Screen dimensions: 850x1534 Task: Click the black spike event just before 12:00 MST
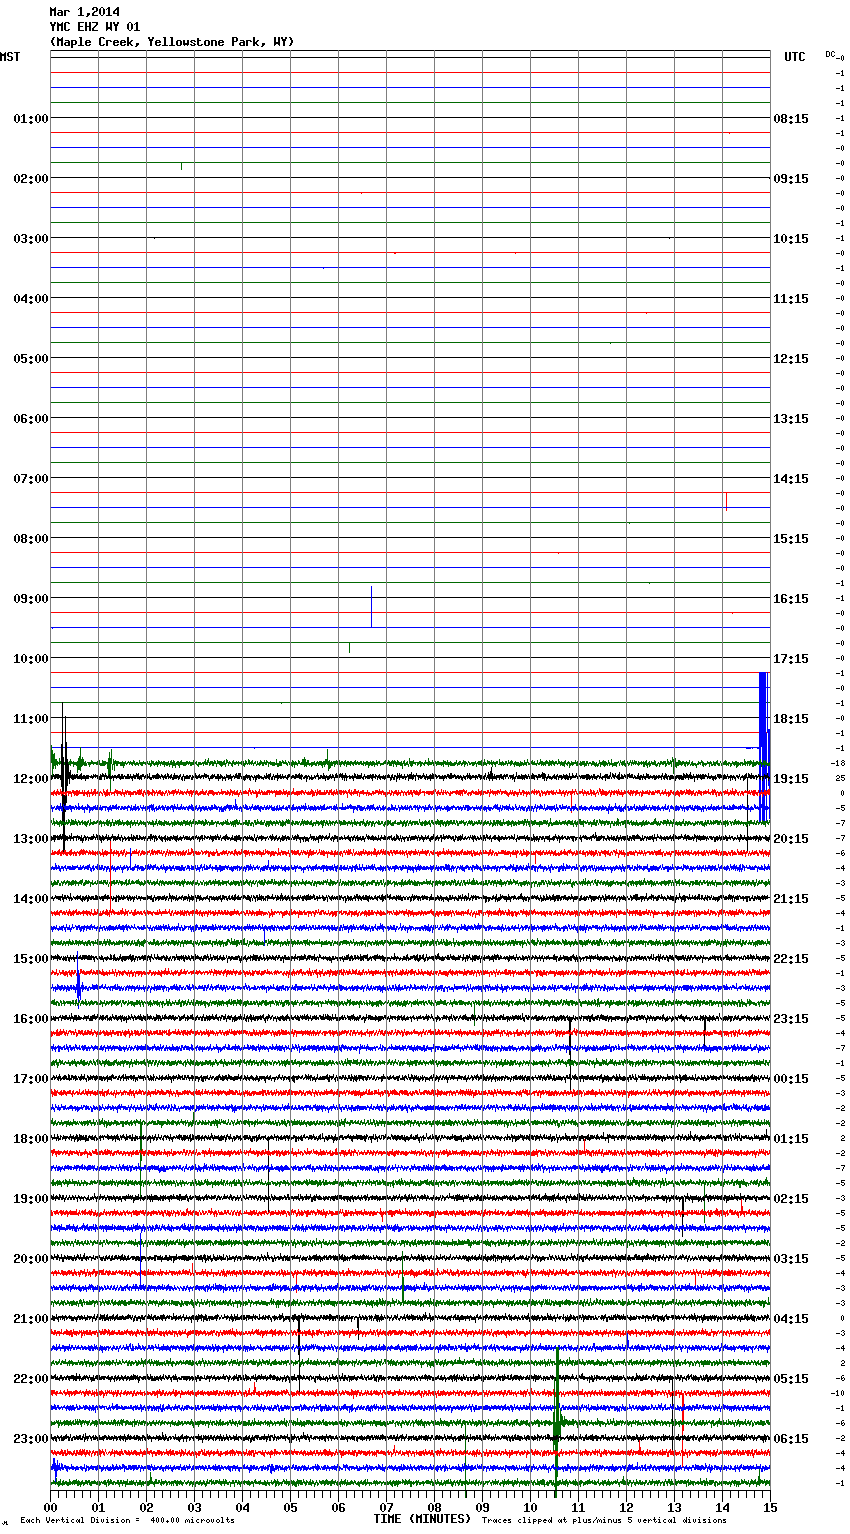[64, 775]
